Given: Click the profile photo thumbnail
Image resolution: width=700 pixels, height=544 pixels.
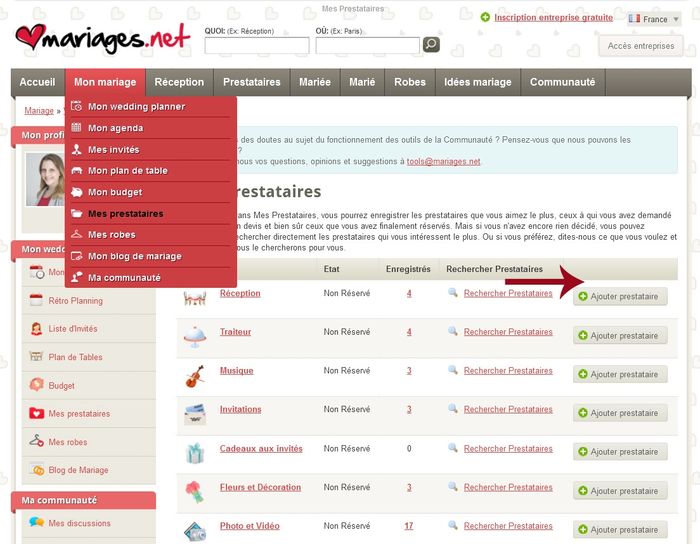Looking at the screenshot, I should click(x=45, y=179).
